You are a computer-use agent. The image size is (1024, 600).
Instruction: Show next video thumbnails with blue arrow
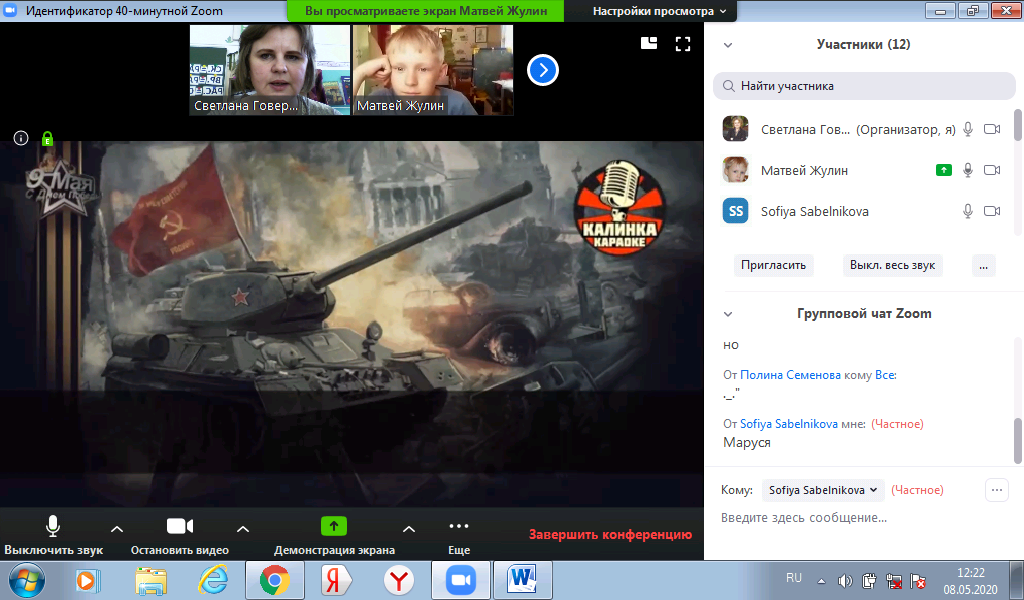(543, 70)
